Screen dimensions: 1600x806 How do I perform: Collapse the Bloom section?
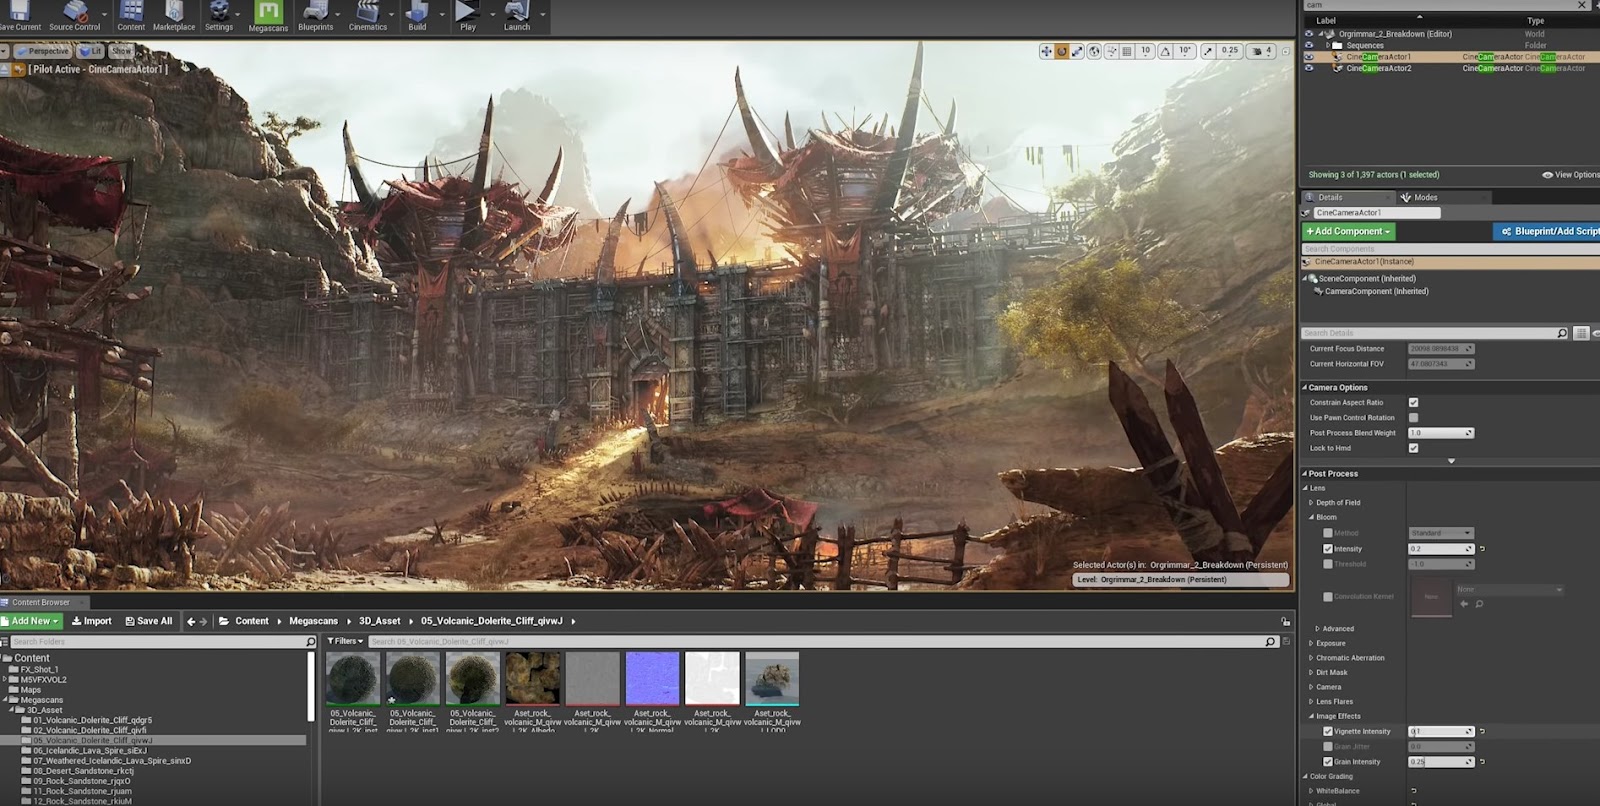[1312, 517]
